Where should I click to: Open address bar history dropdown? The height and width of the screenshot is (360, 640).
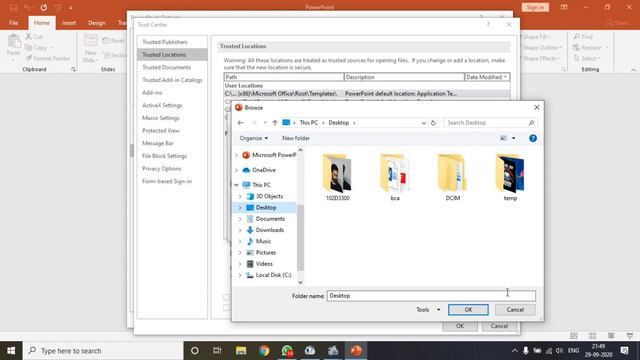pos(424,123)
